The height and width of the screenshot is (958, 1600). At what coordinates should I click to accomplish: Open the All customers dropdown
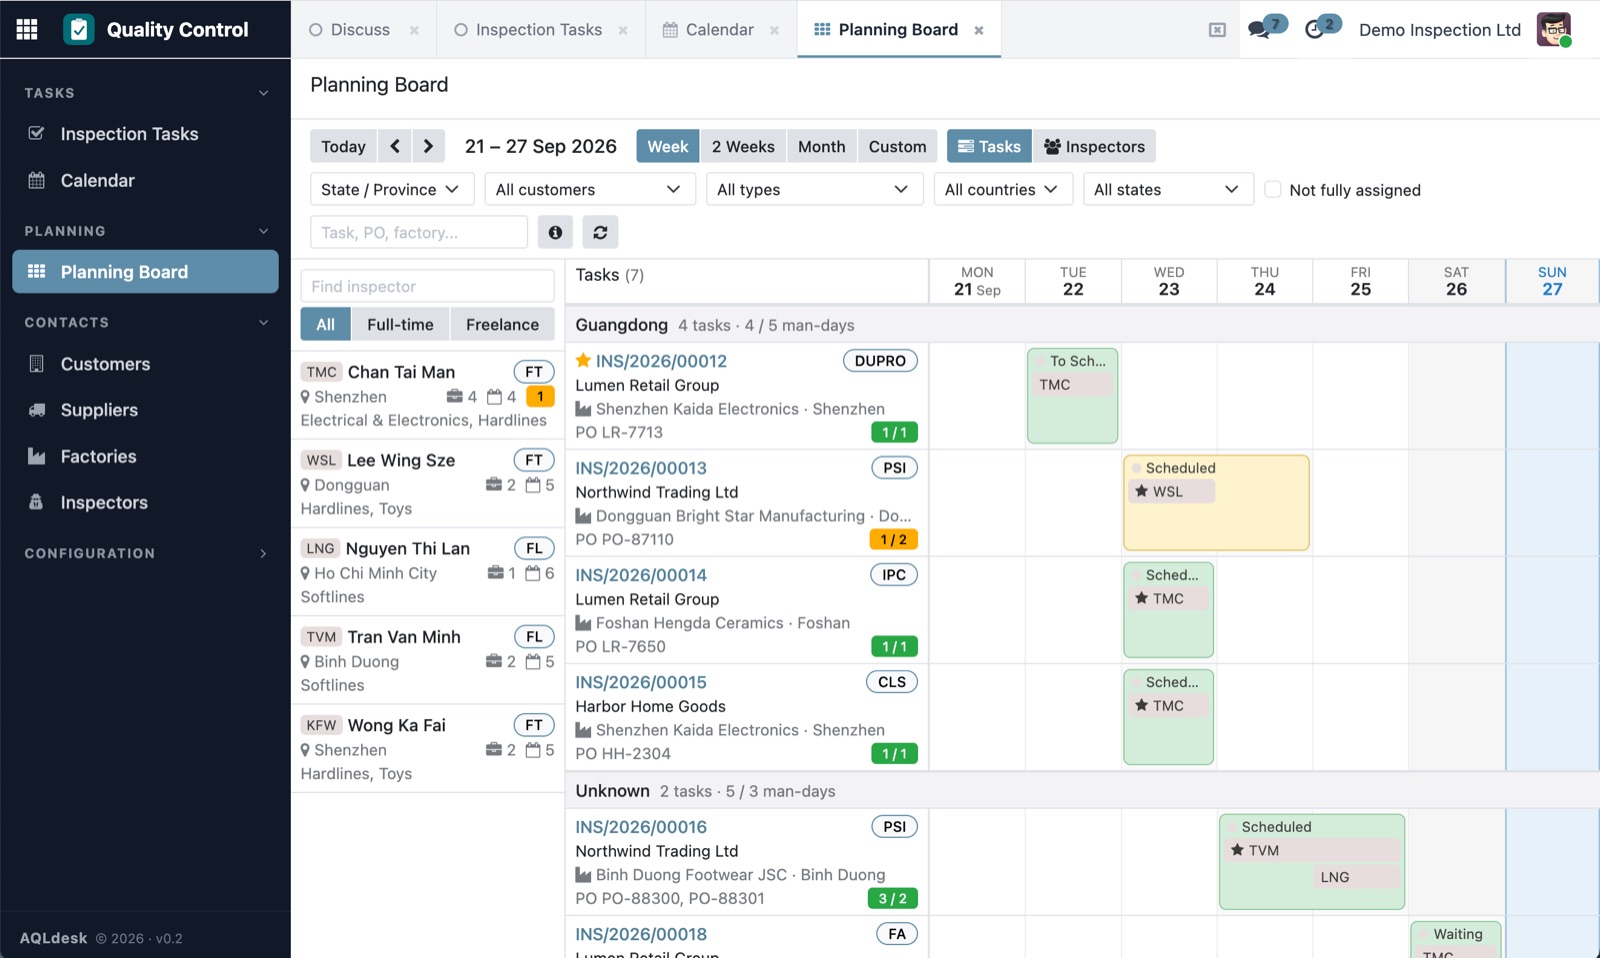(x=589, y=189)
